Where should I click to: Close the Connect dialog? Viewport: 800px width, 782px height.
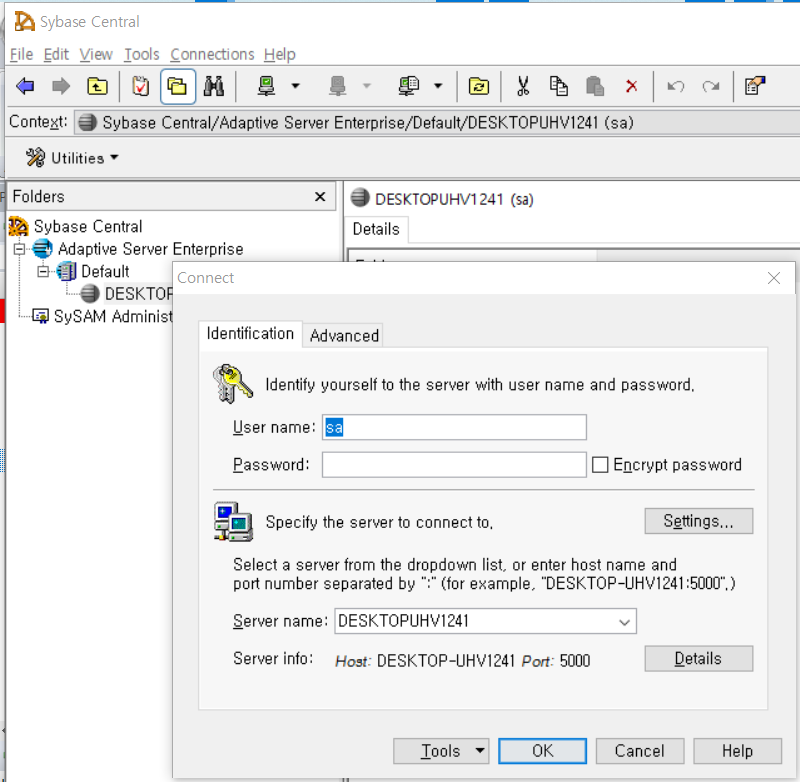[773, 278]
